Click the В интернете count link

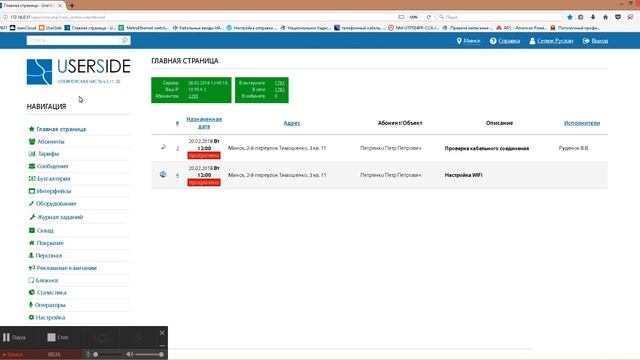click(280, 83)
